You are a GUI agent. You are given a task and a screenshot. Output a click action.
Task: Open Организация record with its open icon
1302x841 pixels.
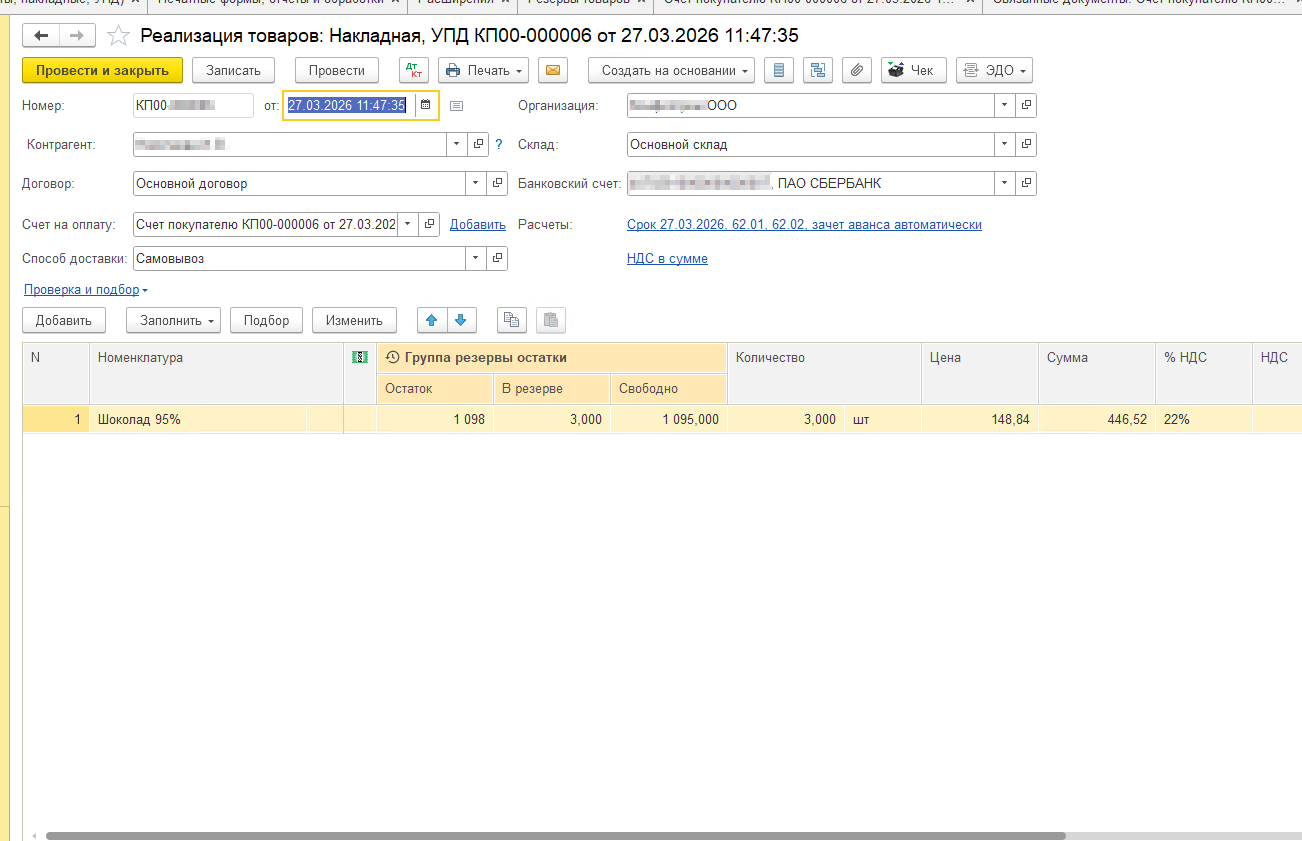pyautogui.click(x=1026, y=105)
